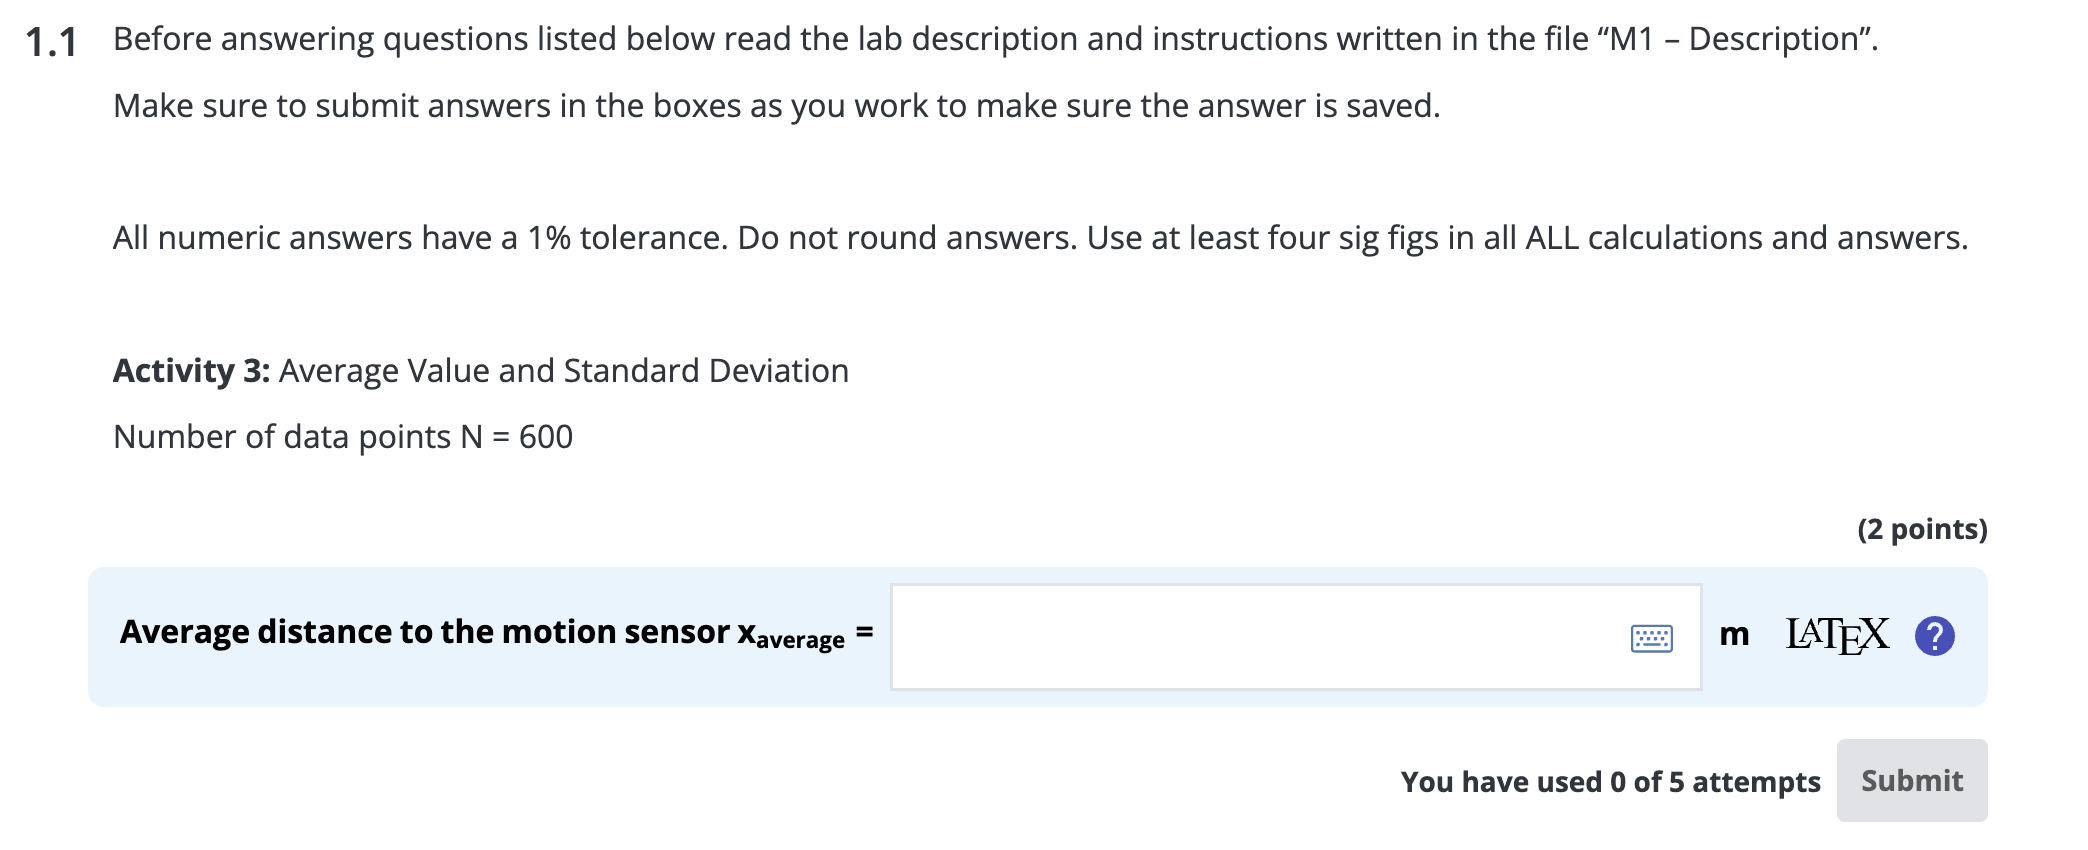Select the keyboard entry icon beside the input field

[x=1650, y=636]
